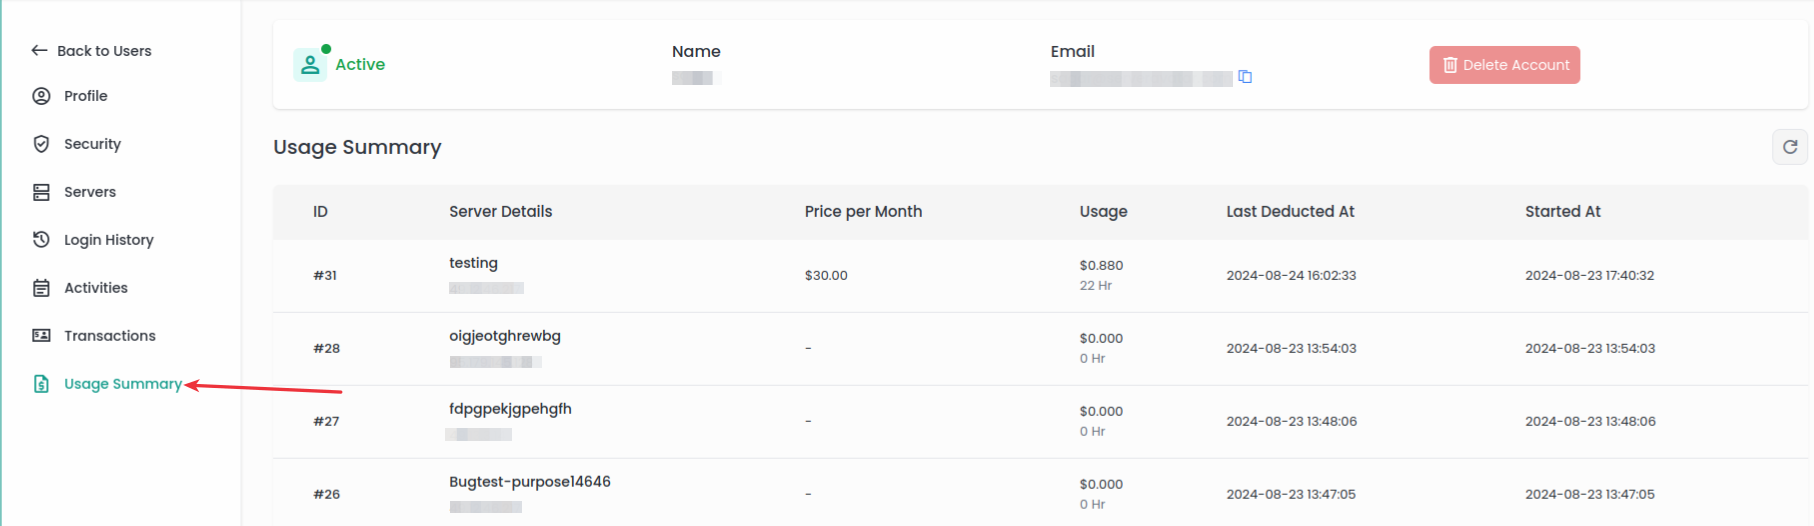Select the Login History menu item
The height and width of the screenshot is (526, 1814).
tap(108, 240)
